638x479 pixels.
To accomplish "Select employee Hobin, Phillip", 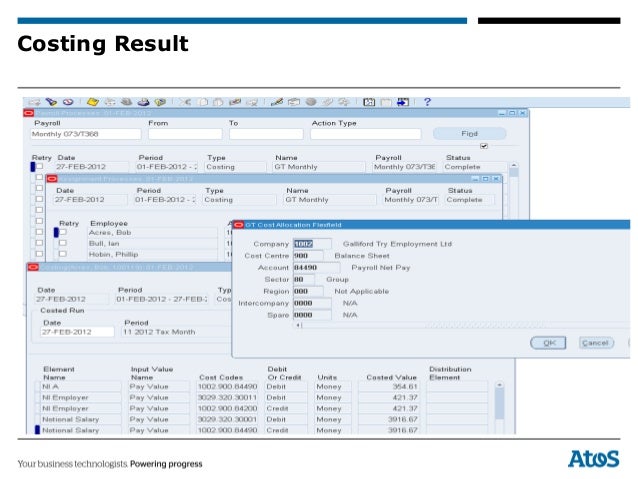I will pyautogui.click(x=152, y=254).
